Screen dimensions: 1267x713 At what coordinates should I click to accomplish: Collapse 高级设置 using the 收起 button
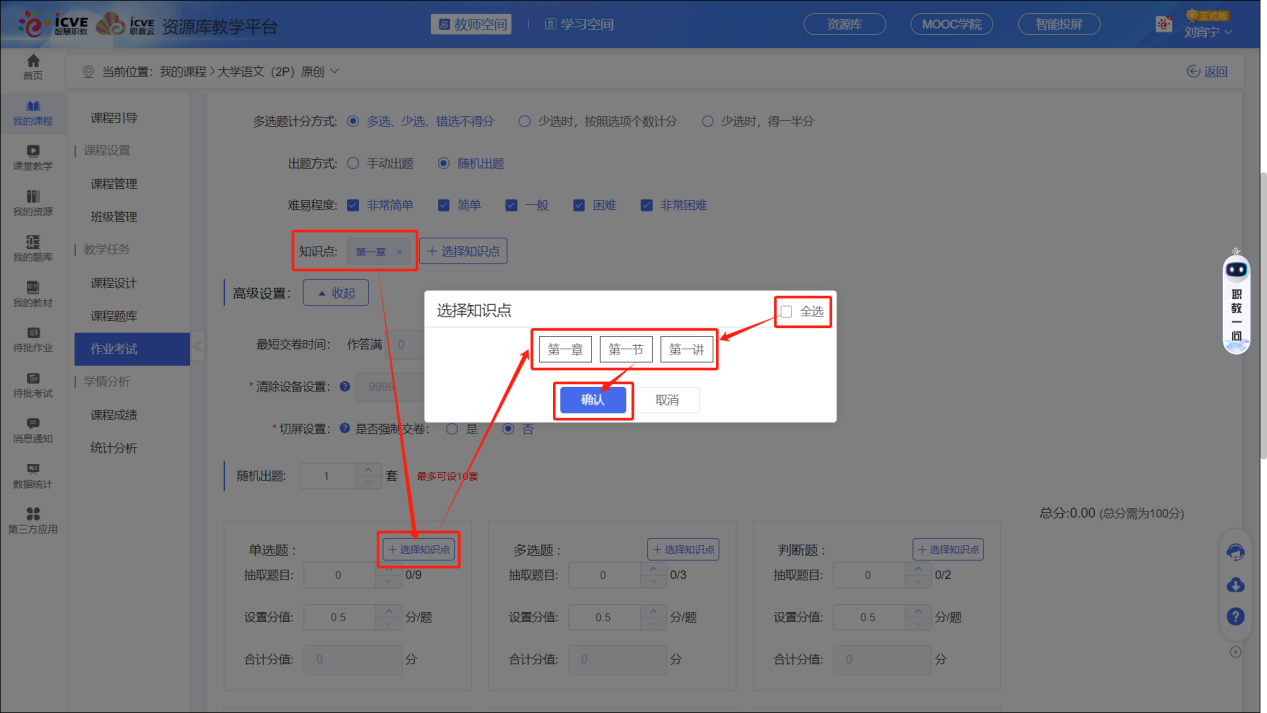click(x=335, y=291)
